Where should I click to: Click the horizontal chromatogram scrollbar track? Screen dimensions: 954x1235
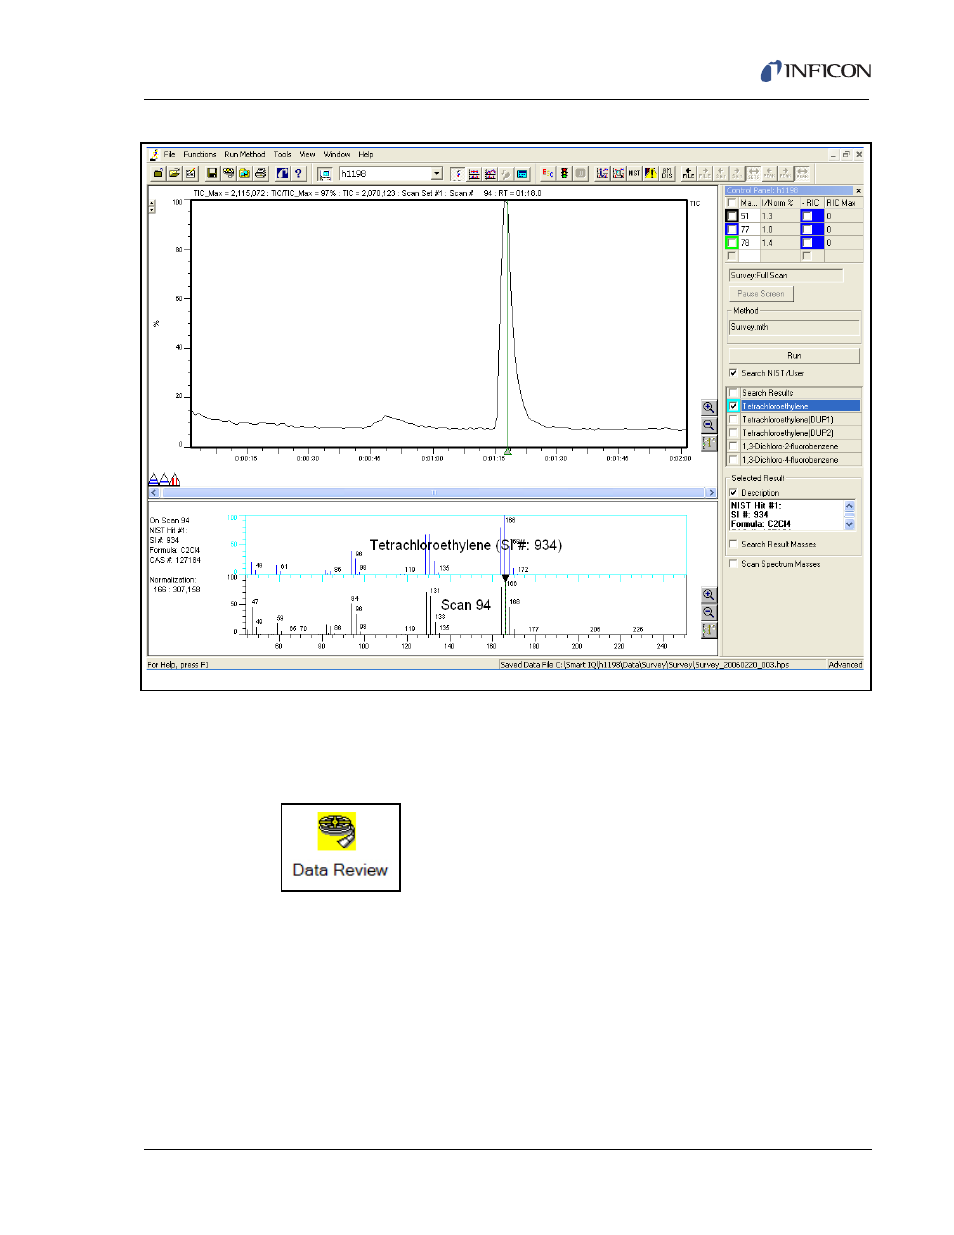pos(433,493)
